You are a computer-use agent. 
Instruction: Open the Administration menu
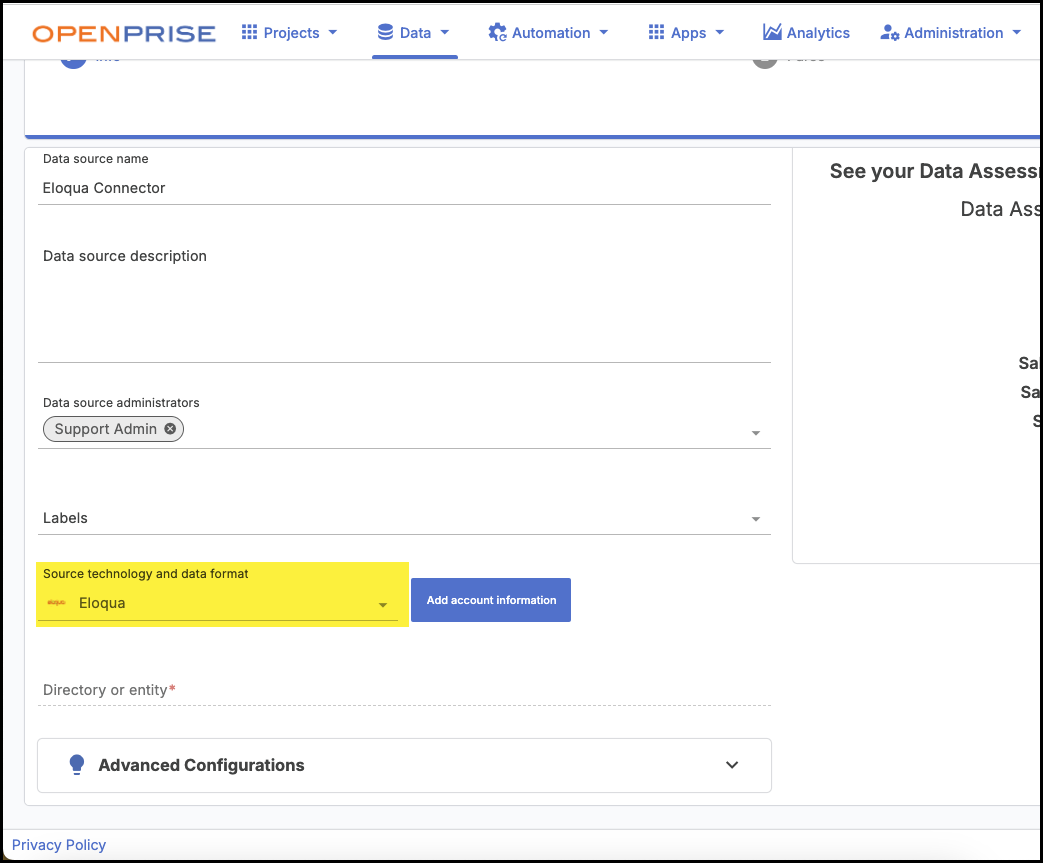coord(951,33)
